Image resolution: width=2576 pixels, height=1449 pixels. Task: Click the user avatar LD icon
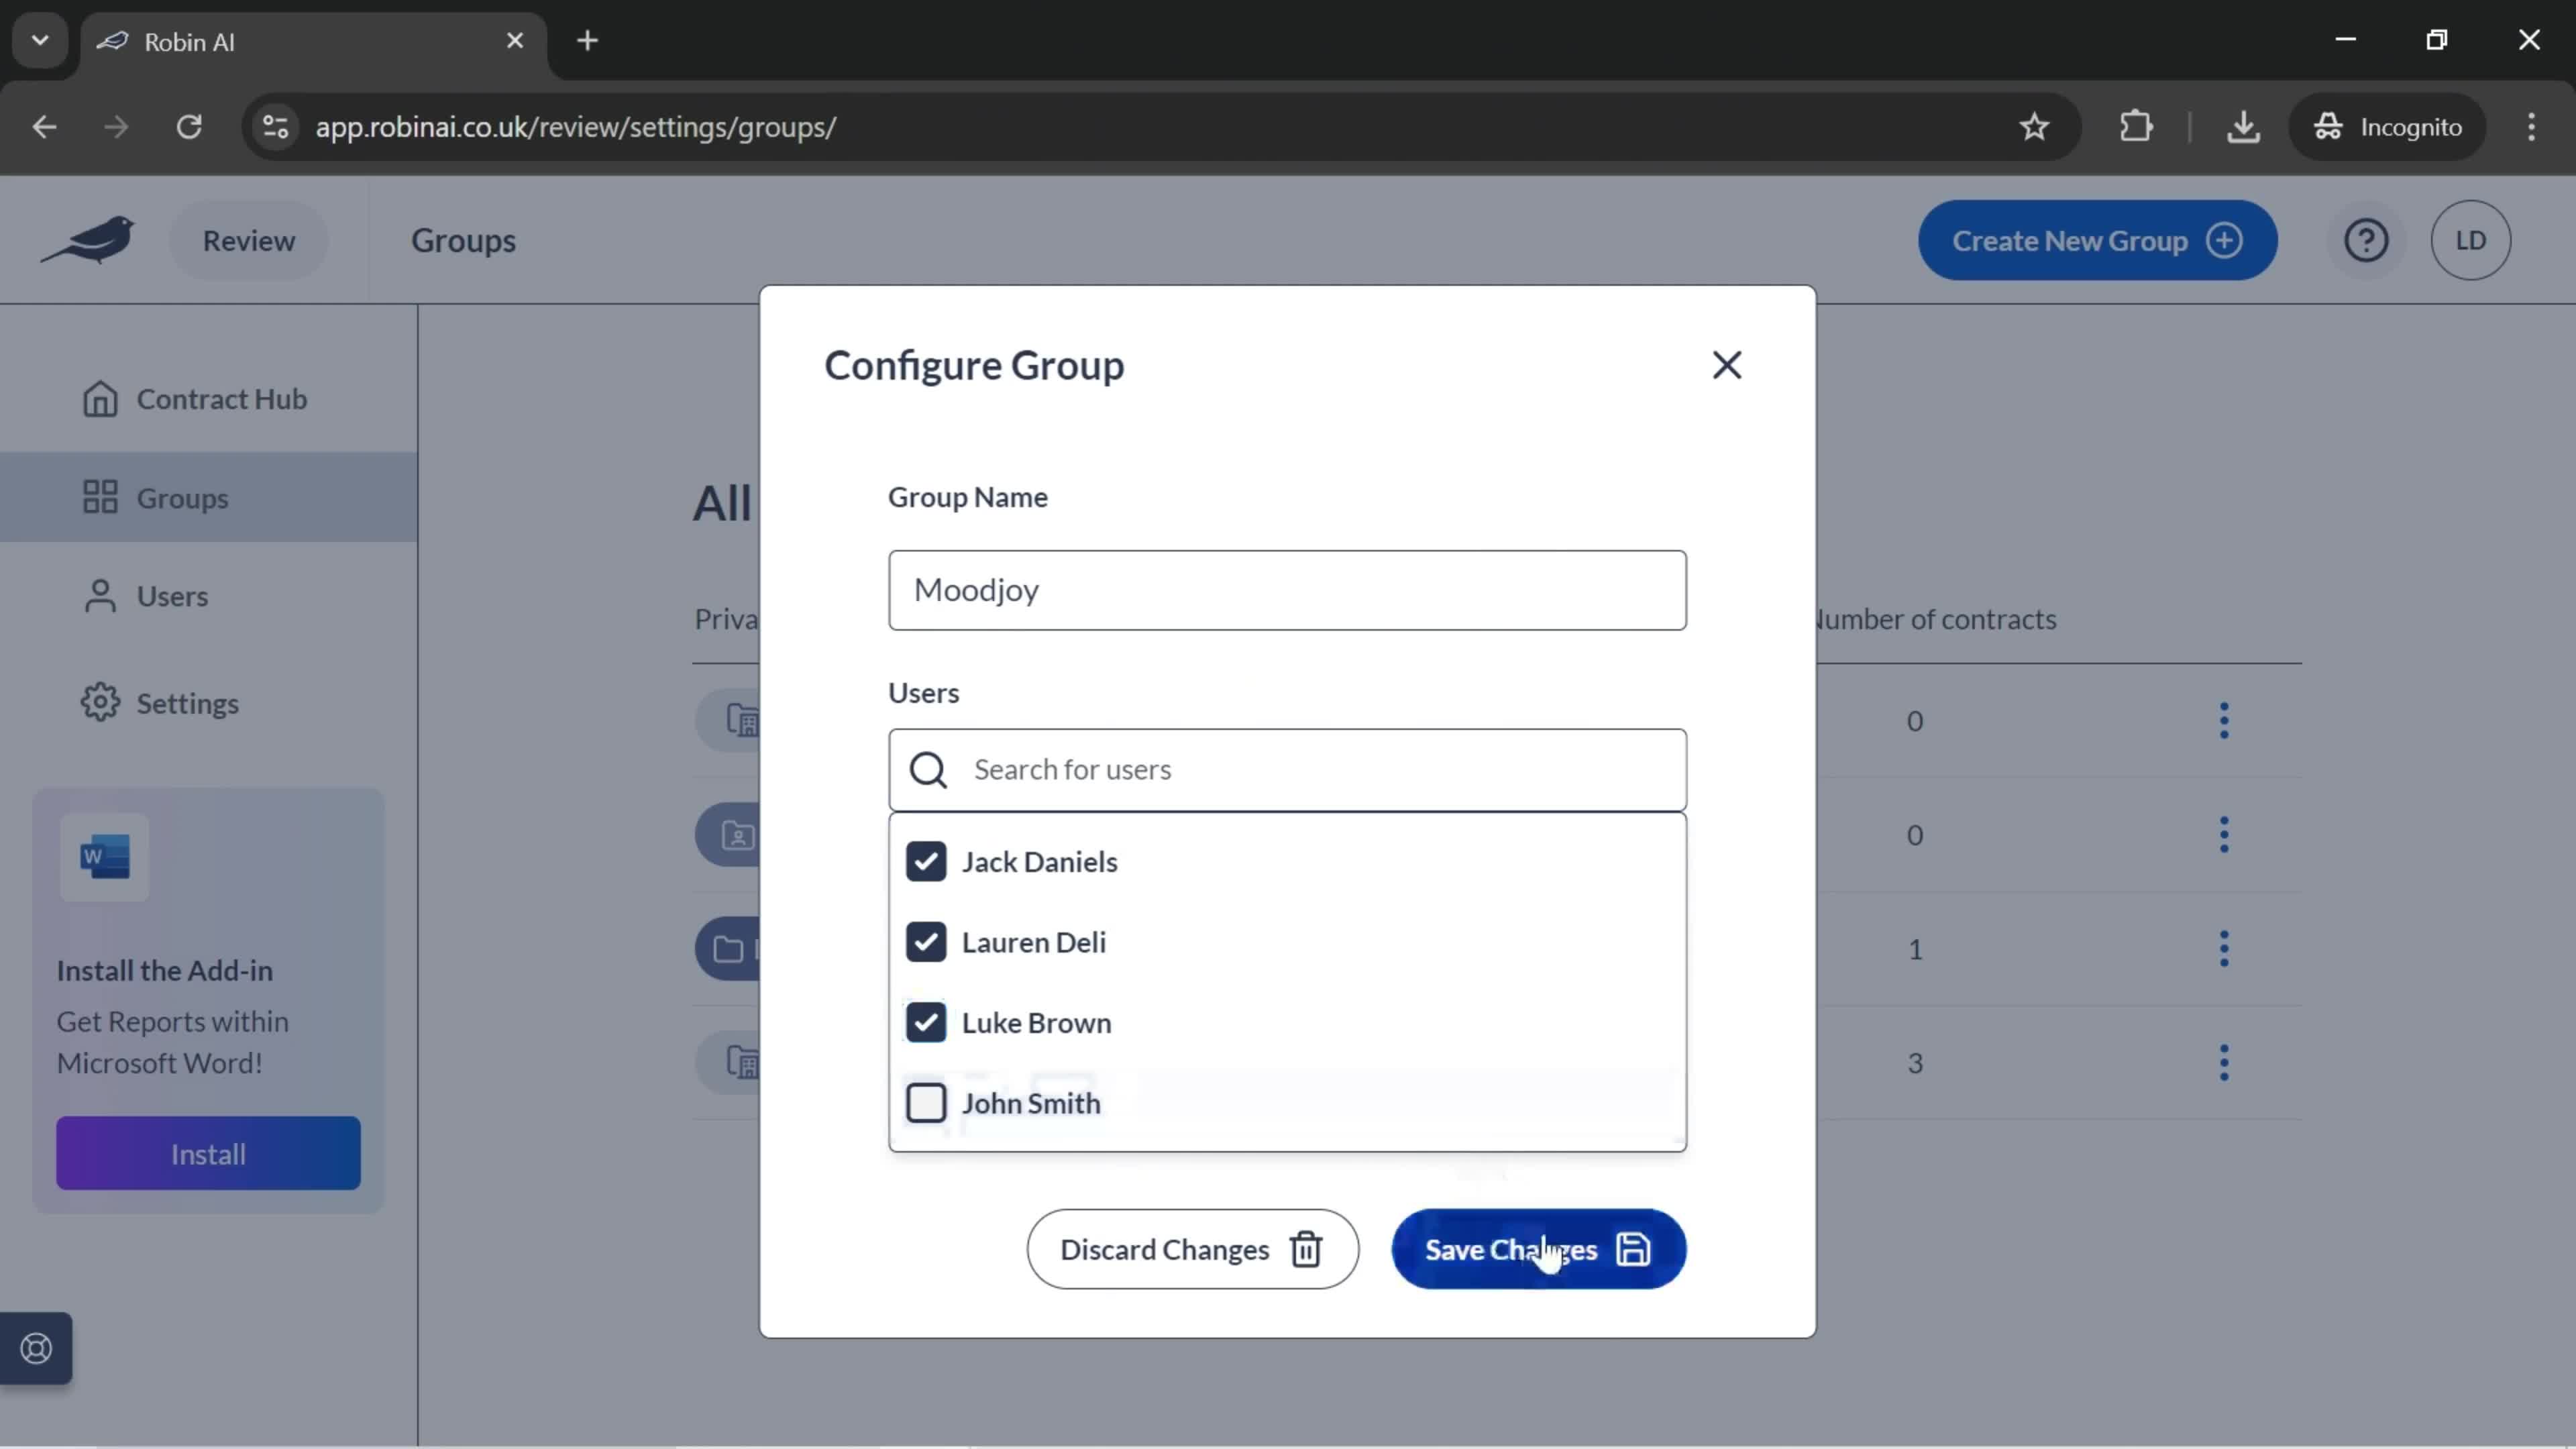2471,239
